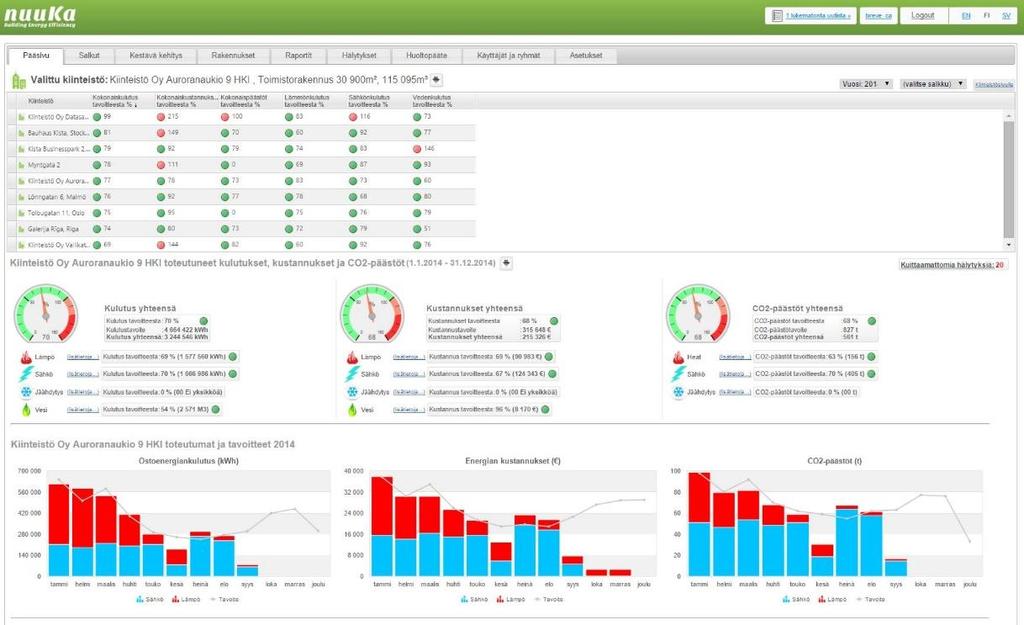Click the Jäähdytys snowflake icon under CO2-päästöt yhteensä
The width and height of the screenshot is (1024, 625).
pyautogui.click(x=679, y=393)
